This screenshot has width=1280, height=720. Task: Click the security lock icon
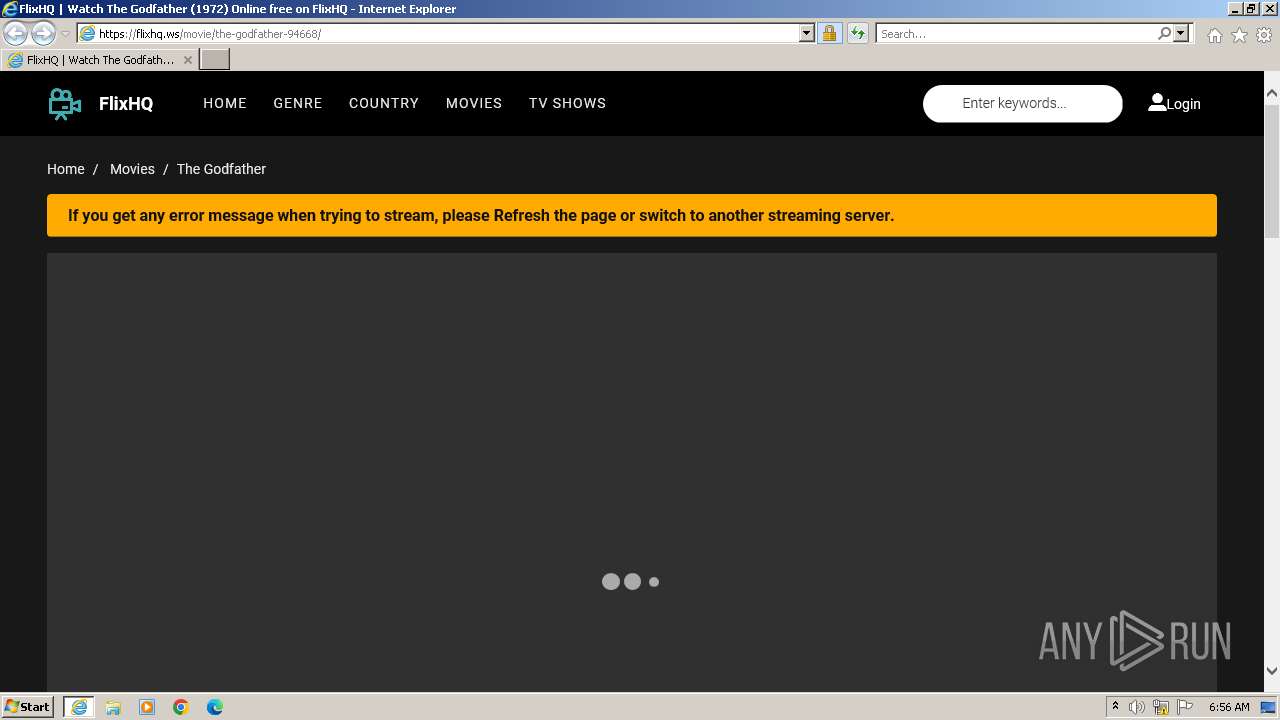click(x=829, y=33)
